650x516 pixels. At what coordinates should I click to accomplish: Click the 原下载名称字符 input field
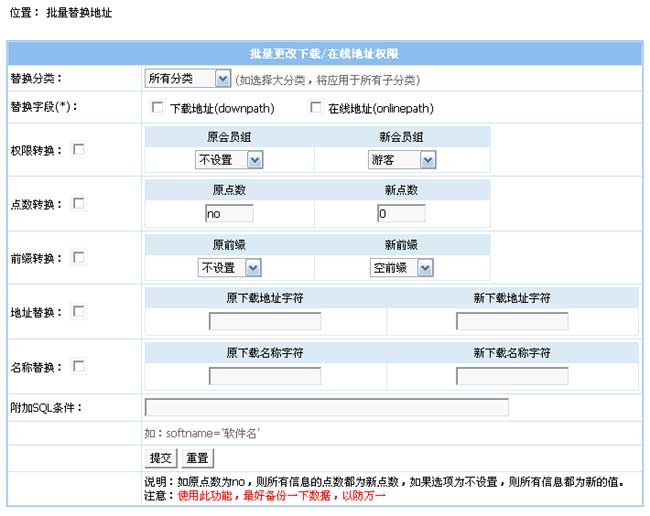[x=265, y=376]
